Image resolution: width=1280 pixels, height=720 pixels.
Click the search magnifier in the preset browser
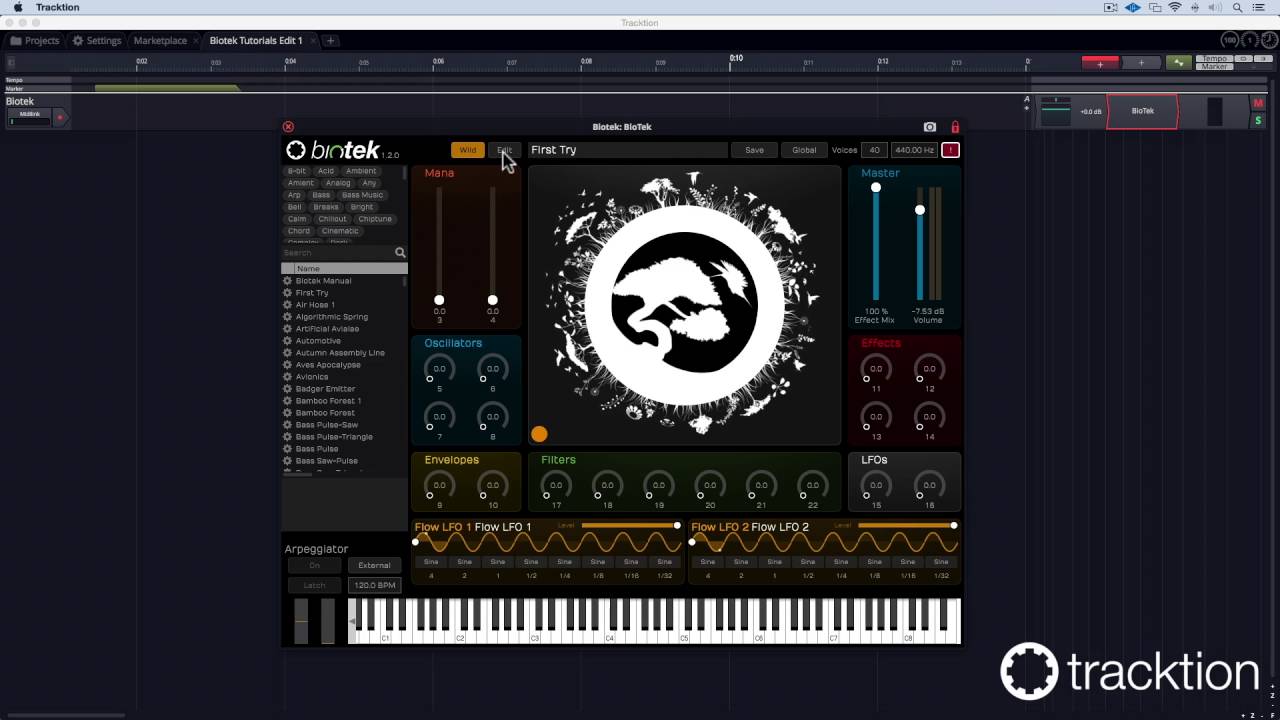(400, 253)
